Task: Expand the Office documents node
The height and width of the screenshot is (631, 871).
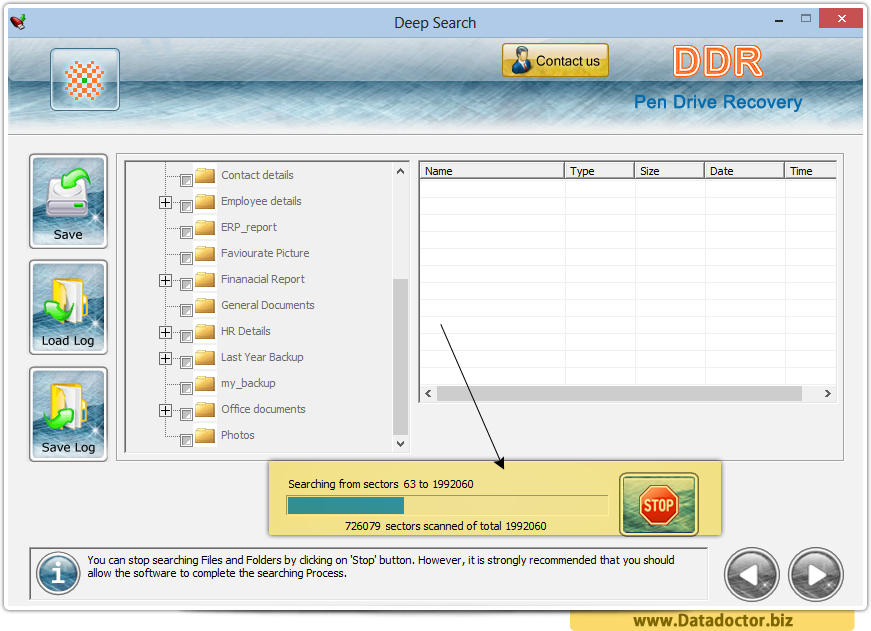Action: [165, 409]
